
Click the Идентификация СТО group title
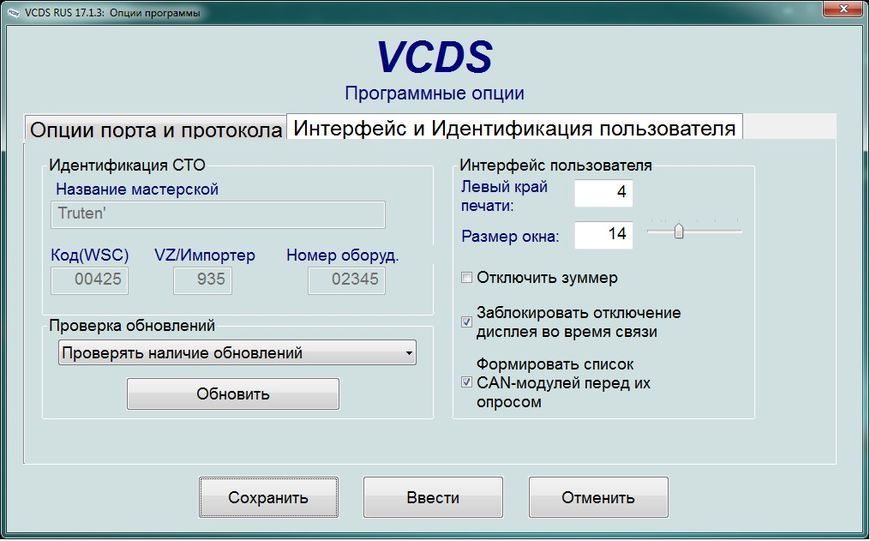[127, 165]
